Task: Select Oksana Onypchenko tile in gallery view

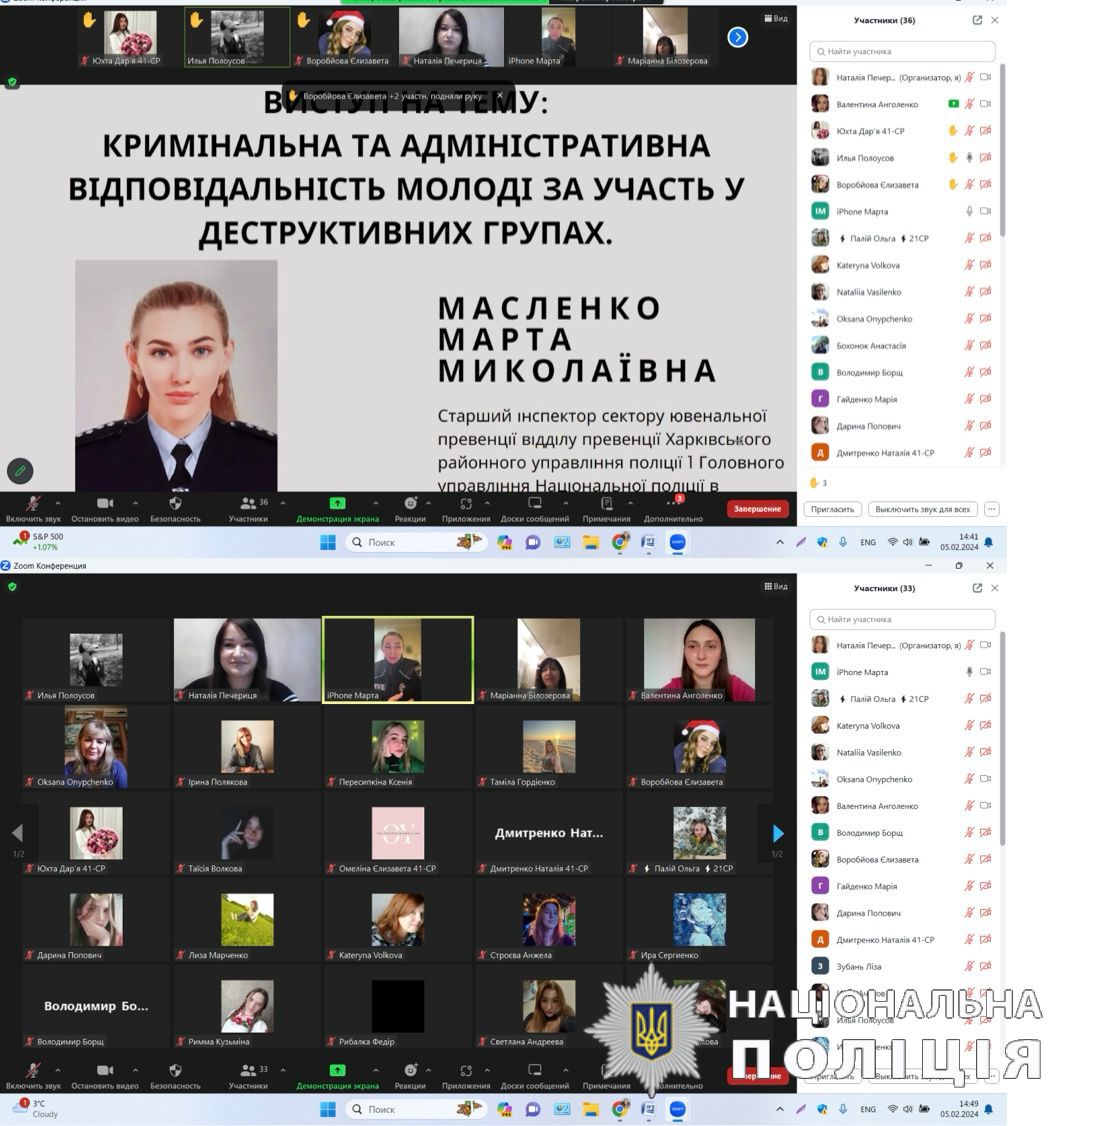Action: (x=96, y=747)
